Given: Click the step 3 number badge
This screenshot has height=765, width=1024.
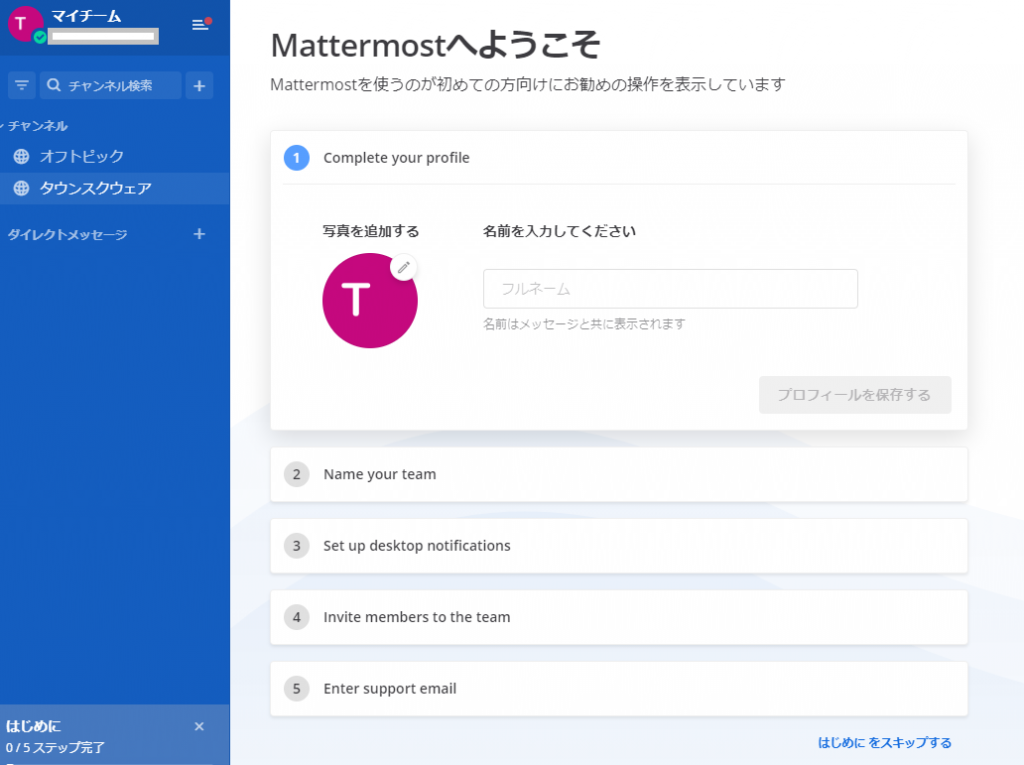Looking at the screenshot, I should click(296, 545).
